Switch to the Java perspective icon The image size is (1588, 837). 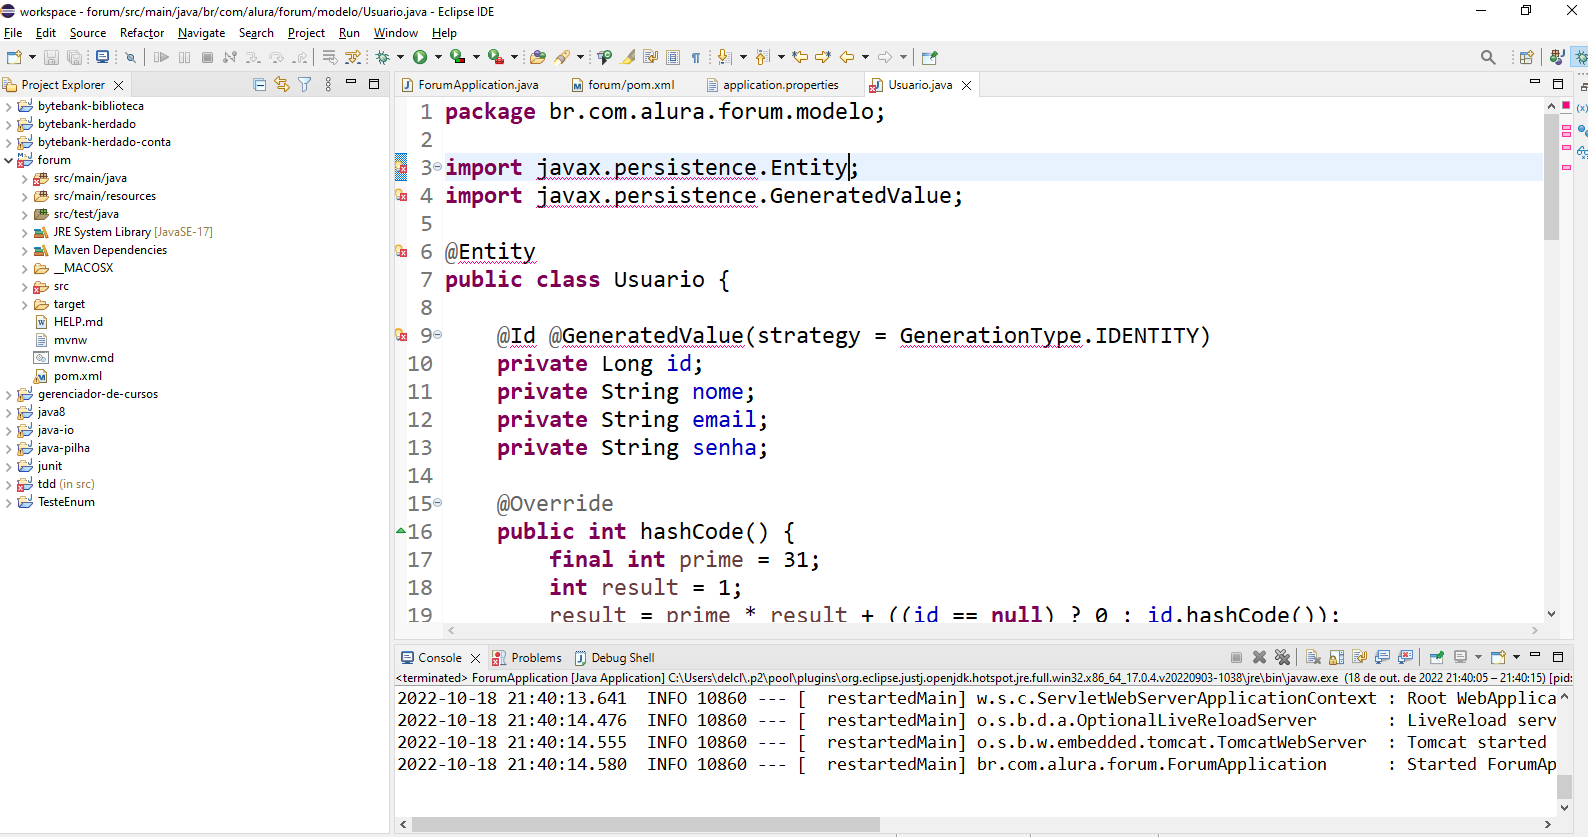tap(1557, 58)
